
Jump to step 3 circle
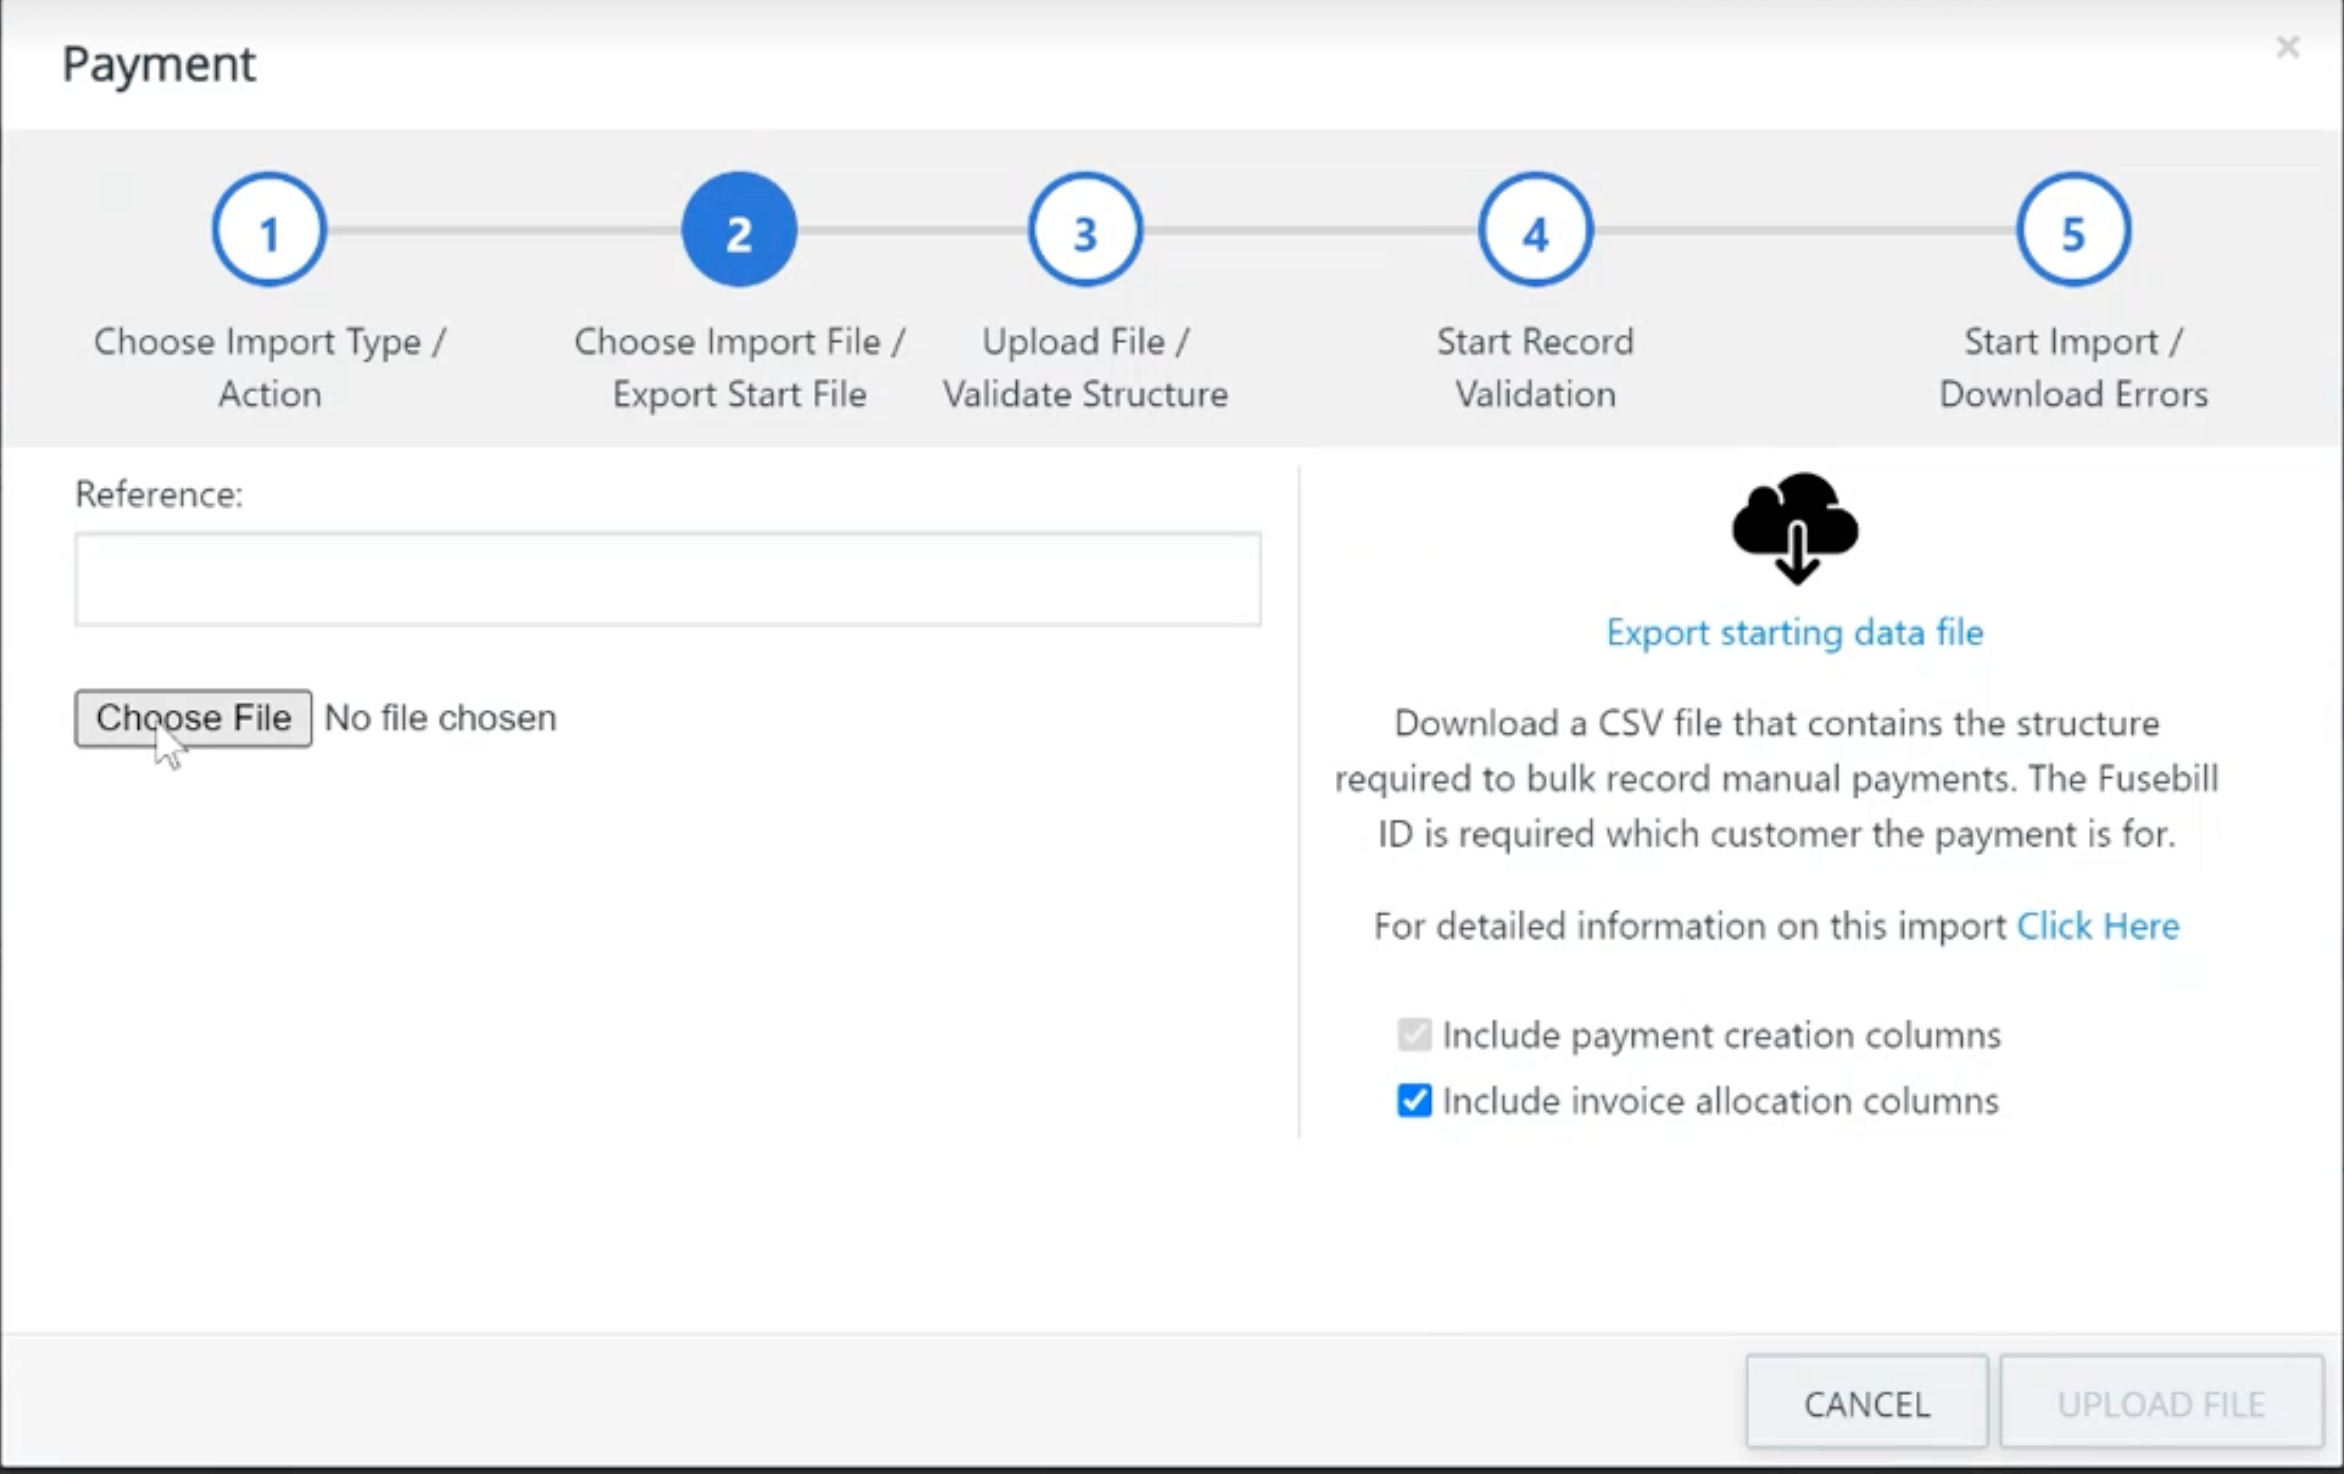[1085, 230]
